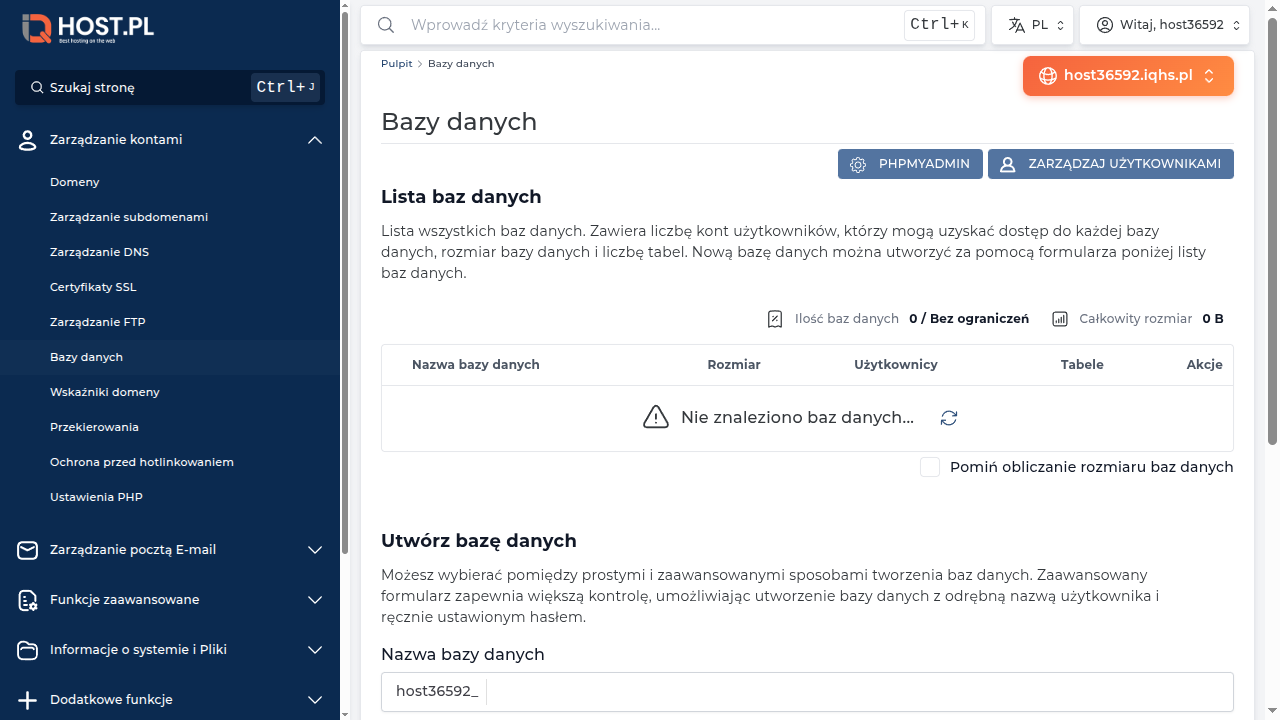The image size is (1280, 720).
Task: Click person icon on Zarządzaj użytkownikami button
Action: click(x=1008, y=165)
